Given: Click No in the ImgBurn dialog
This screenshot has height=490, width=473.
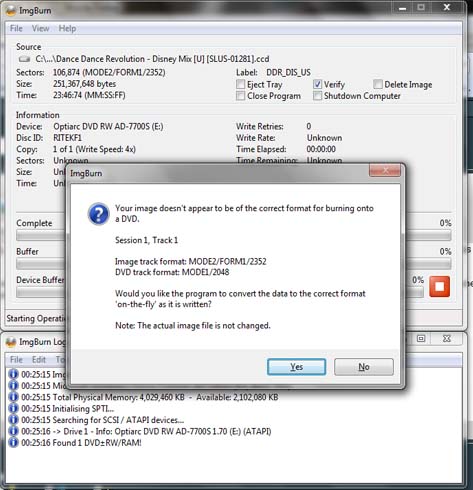Looking at the screenshot, I should [364, 367].
